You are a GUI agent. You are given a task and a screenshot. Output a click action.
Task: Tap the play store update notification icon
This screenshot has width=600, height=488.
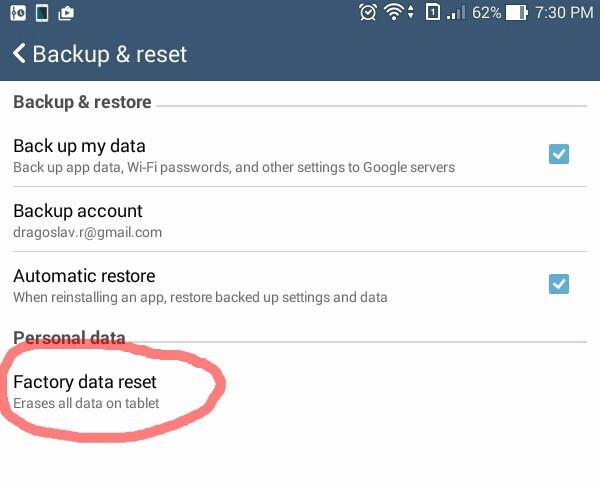[66, 13]
